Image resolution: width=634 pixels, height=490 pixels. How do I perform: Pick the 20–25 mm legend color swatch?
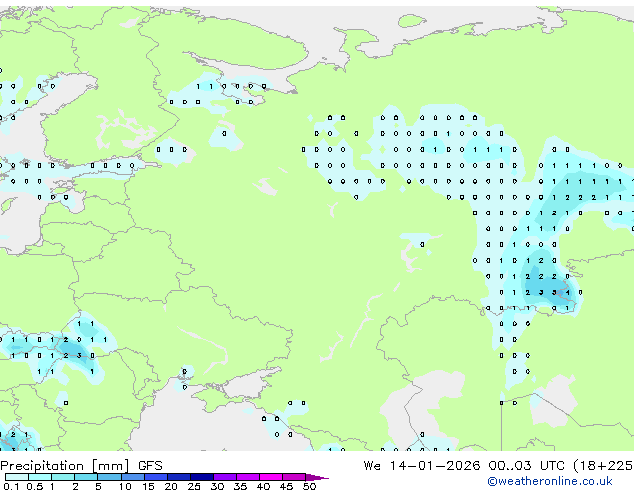[178, 477]
